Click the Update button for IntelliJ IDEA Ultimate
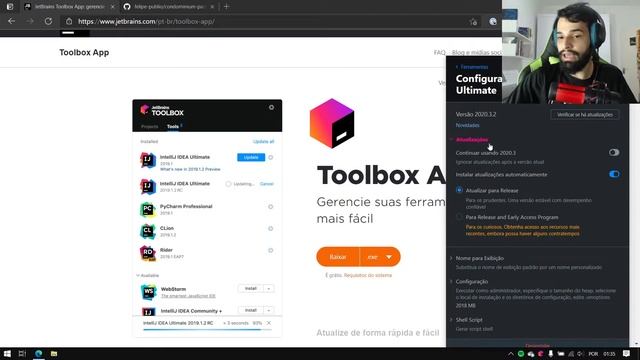The width and height of the screenshot is (640, 360). [251, 158]
